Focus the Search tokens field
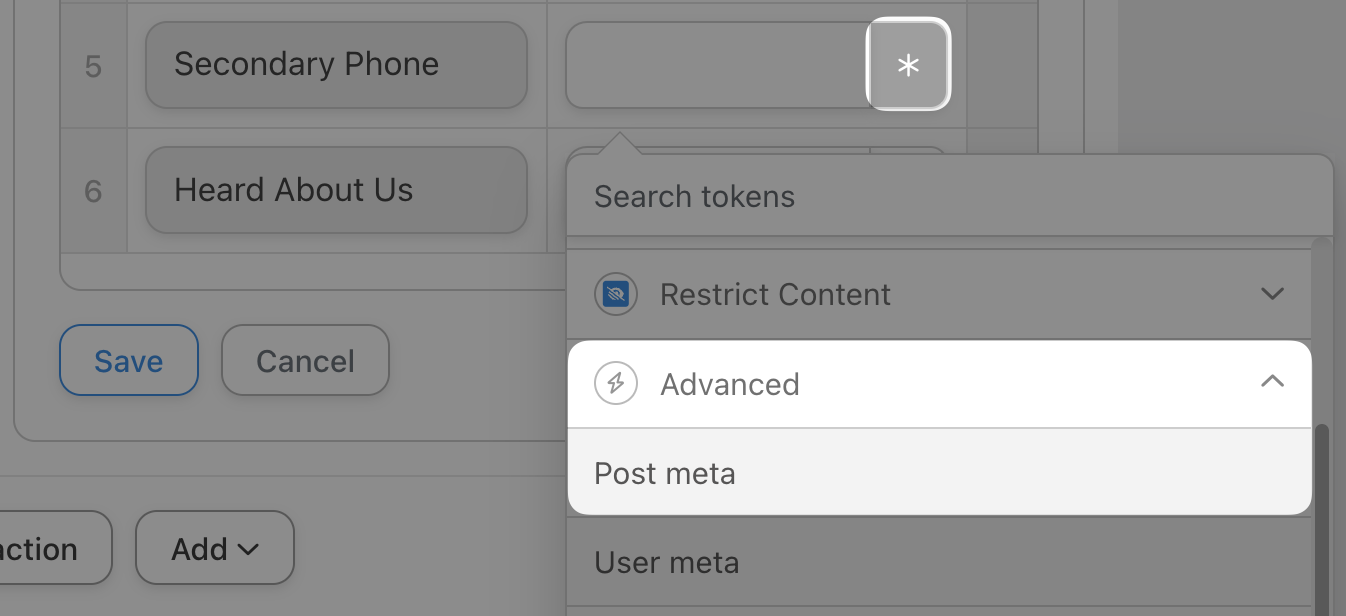This screenshot has width=1346, height=616. pos(940,197)
